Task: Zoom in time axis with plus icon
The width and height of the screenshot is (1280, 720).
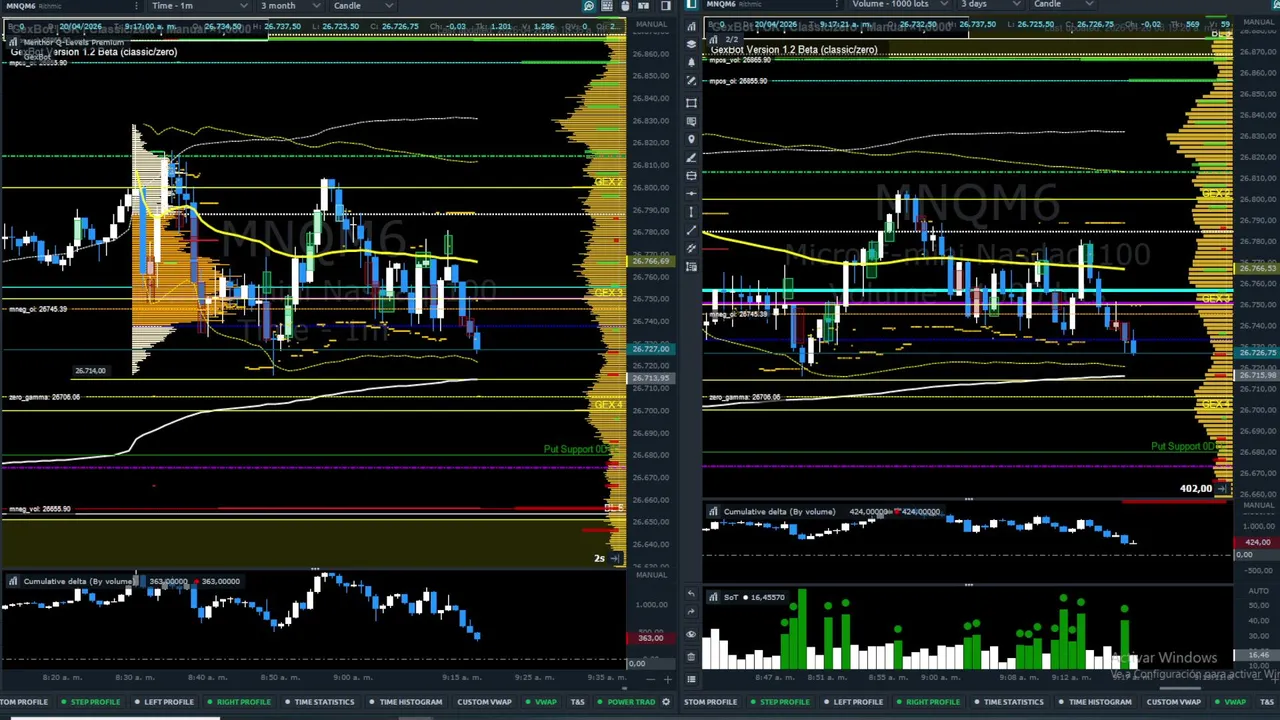Action: 667,679
